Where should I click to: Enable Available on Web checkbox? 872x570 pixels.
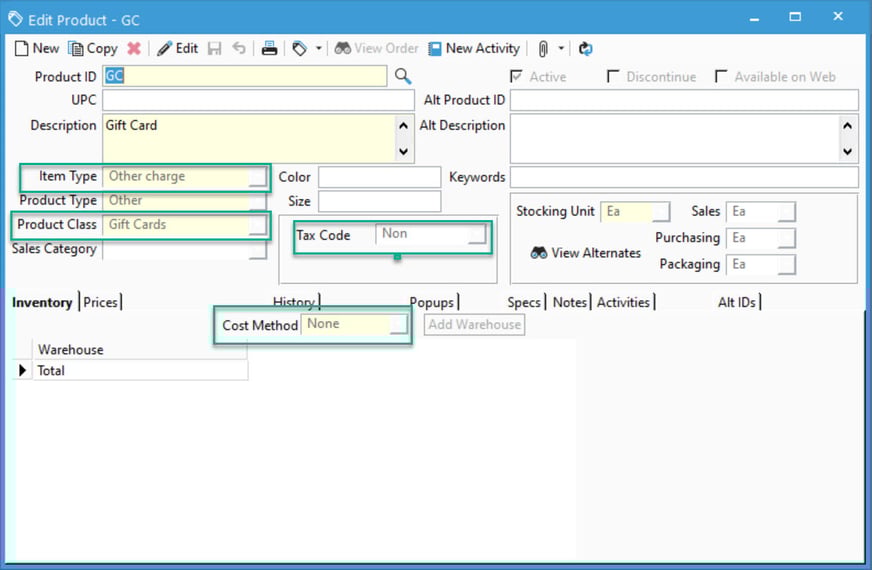point(721,77)
